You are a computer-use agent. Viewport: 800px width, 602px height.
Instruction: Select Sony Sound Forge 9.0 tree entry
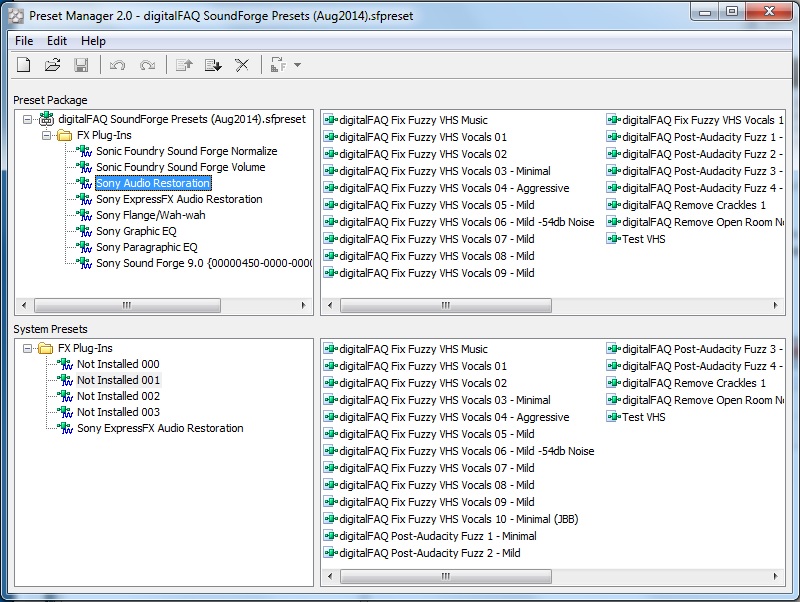(x=204, y=263)
